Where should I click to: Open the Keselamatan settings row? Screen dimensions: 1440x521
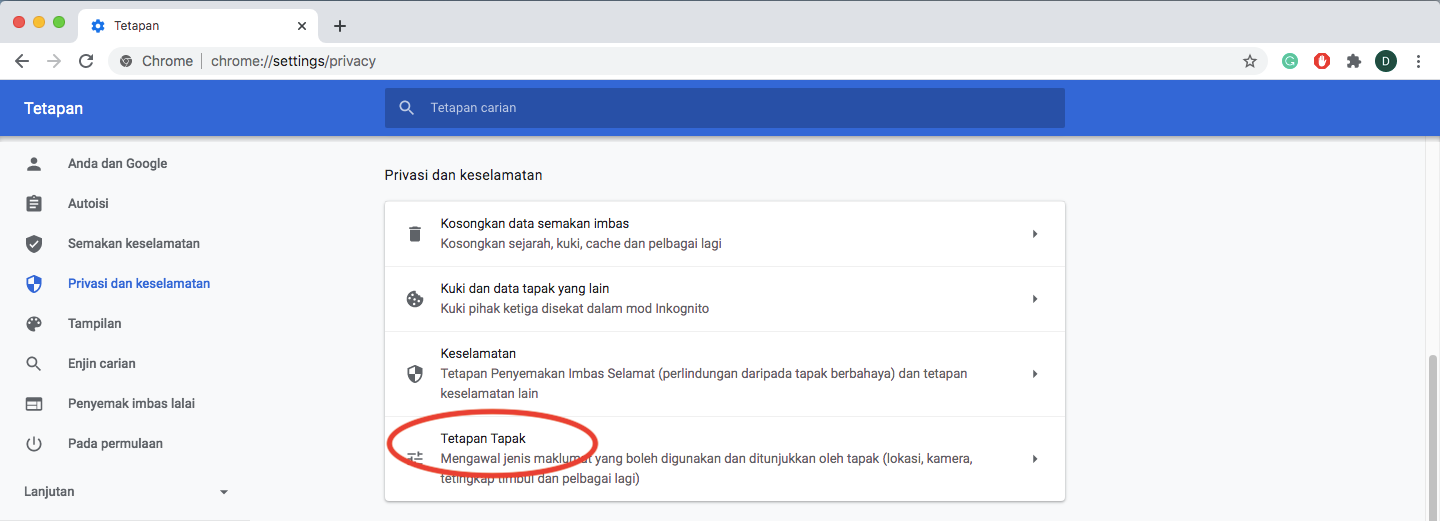(x=724, y=374)
